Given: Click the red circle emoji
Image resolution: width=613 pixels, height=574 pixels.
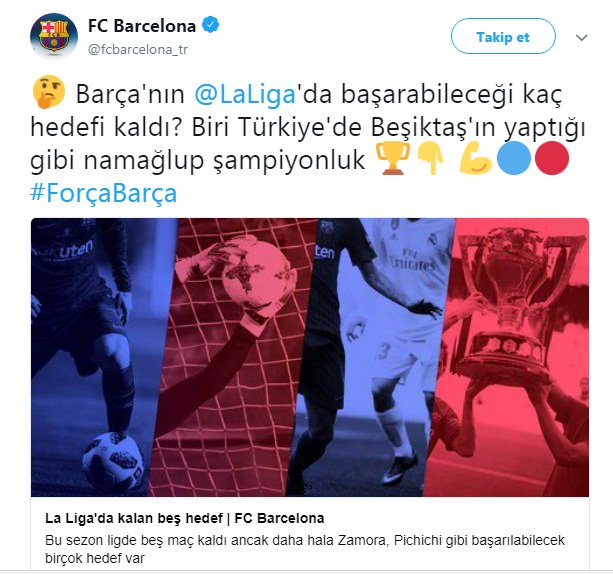Looking at the screenshot, I should (x=552, y=158).
